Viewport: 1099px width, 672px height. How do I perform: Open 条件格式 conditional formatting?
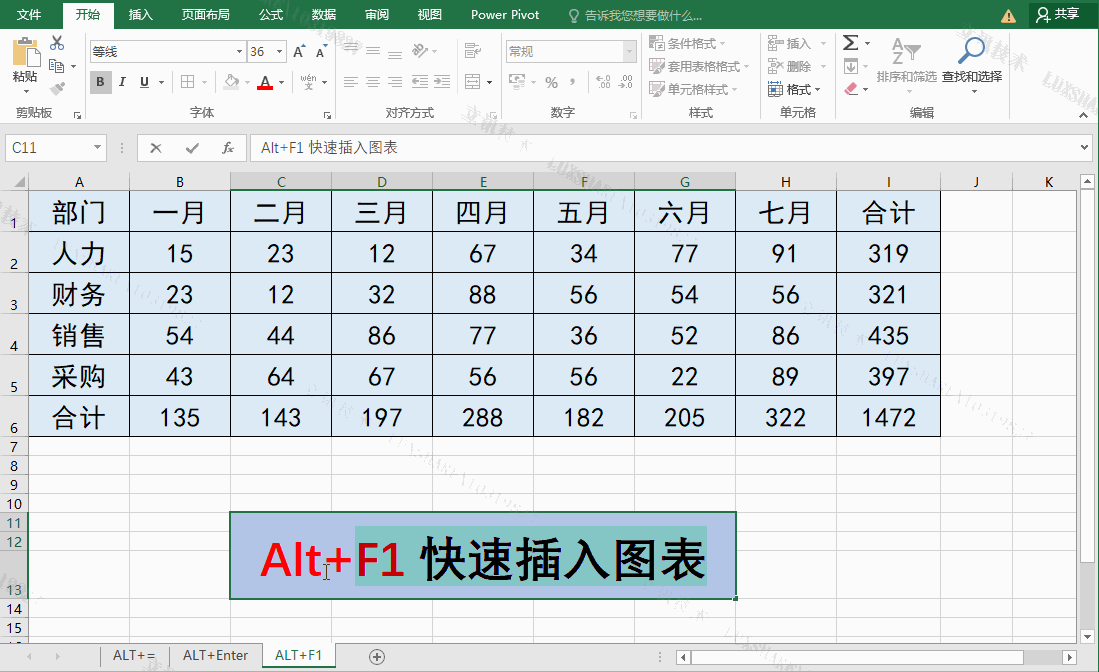(687, 43)
